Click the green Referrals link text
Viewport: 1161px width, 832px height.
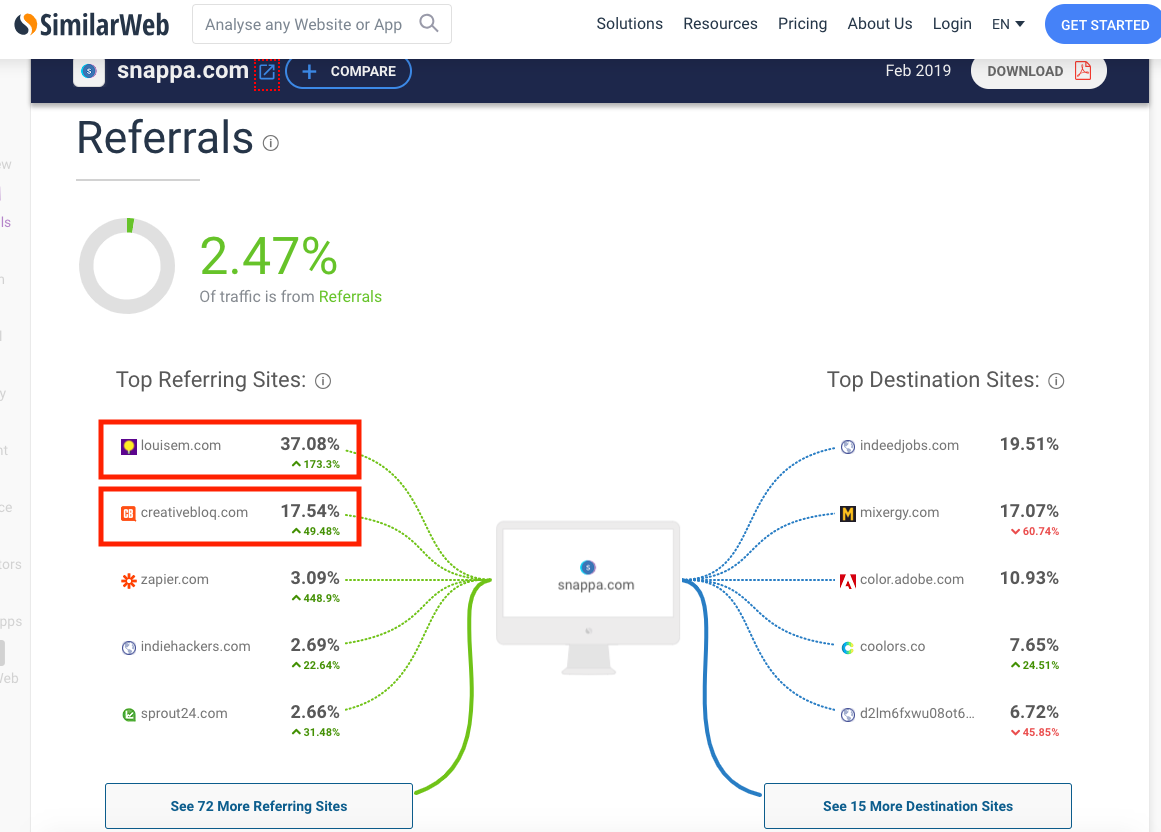[x=350, y=297]
